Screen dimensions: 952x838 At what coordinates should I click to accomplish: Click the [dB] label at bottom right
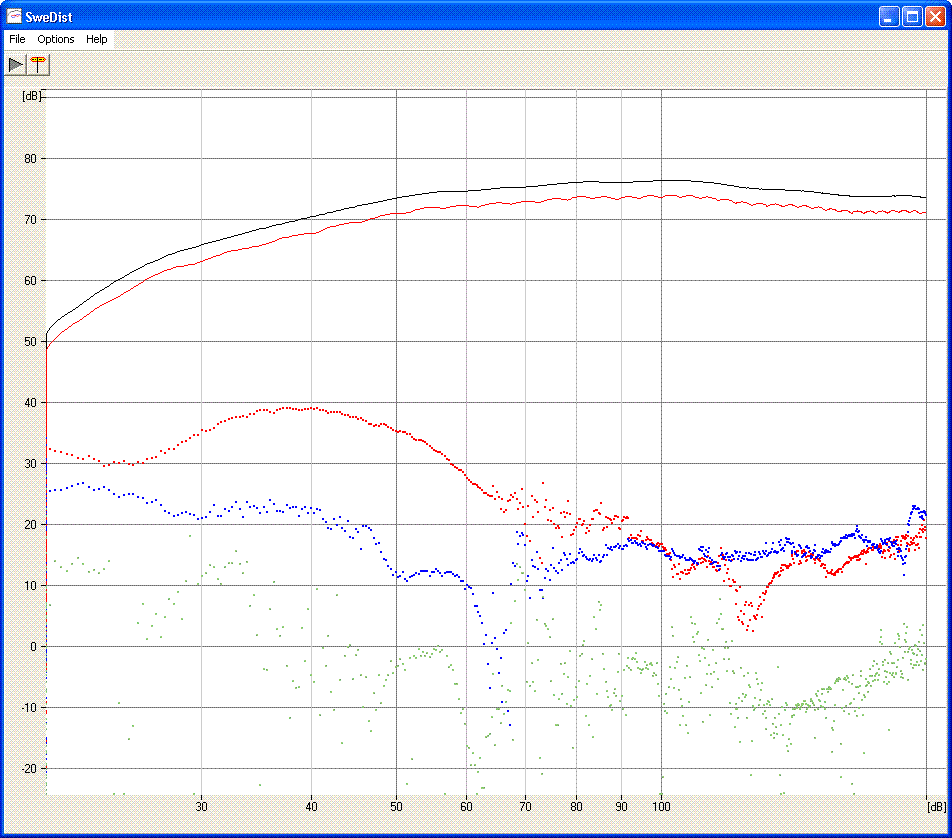[936, 806]
